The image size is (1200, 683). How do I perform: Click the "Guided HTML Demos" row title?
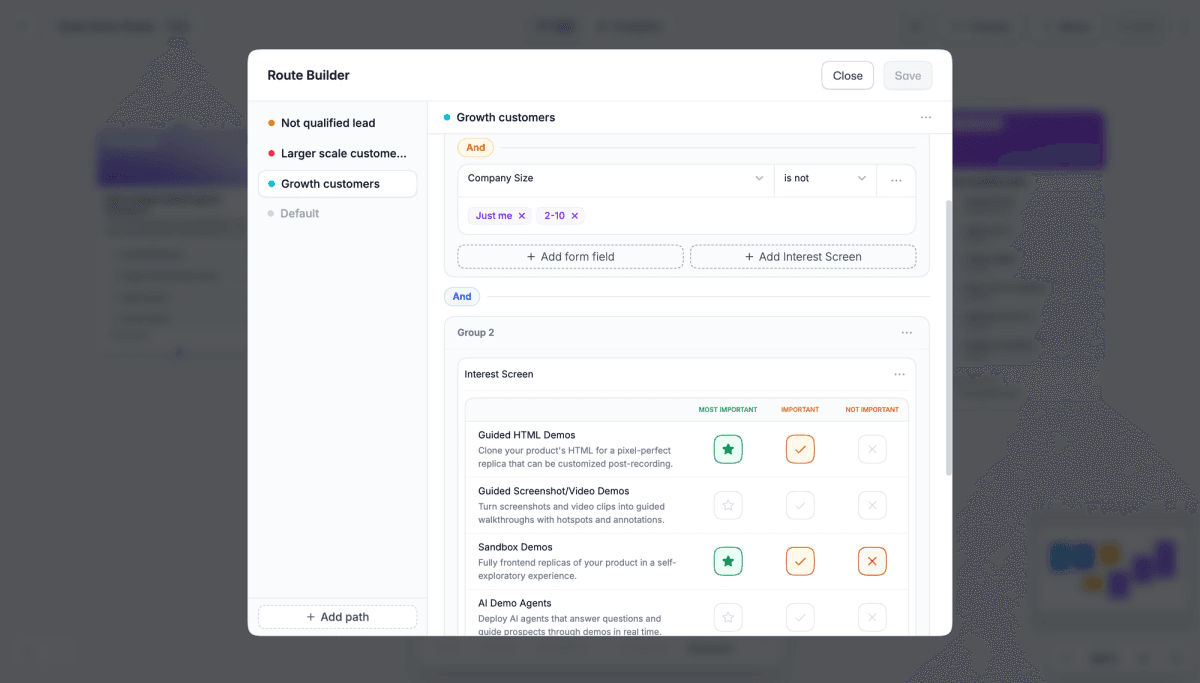pyautogui.click(x=527, y=435)
